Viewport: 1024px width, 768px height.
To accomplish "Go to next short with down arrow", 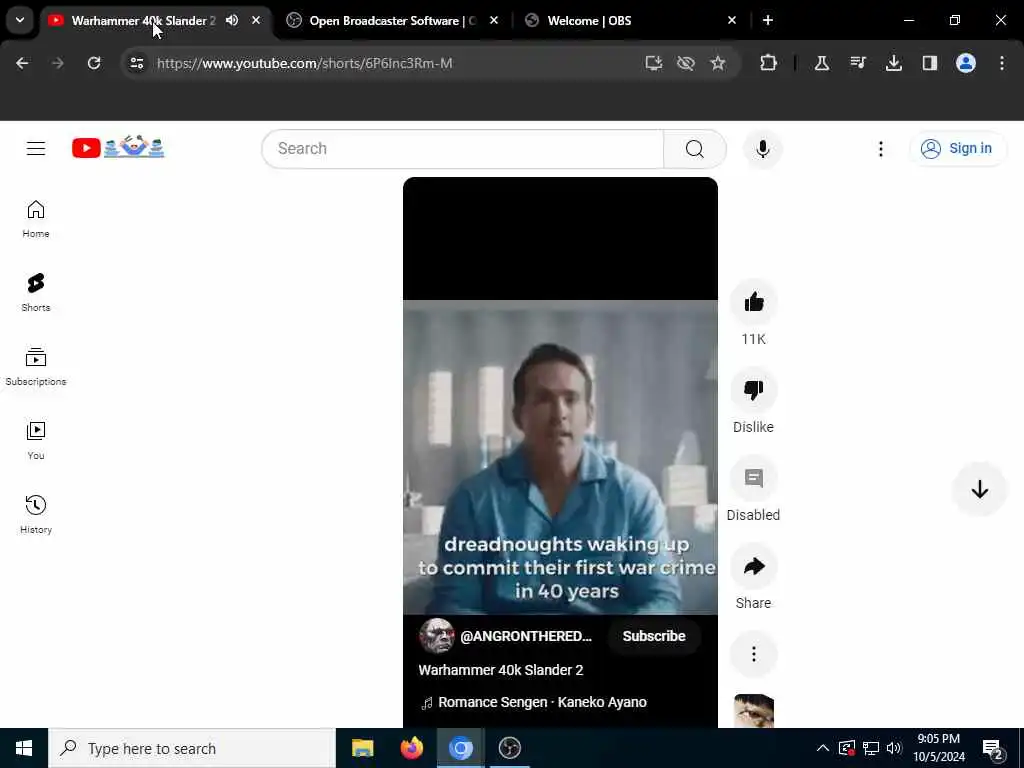I will pos(980,489).
